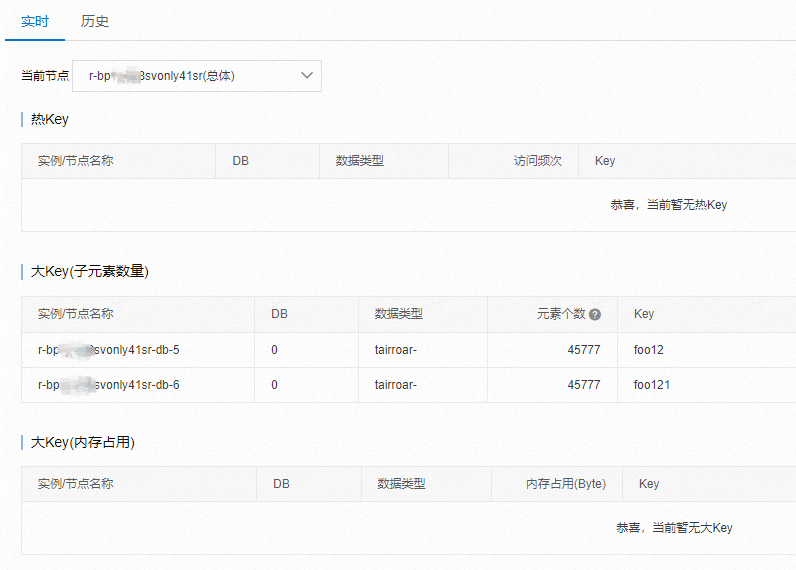Click the 热Key section title
Viewport: 796px width, 570px height.
click(x=50, y=119)
